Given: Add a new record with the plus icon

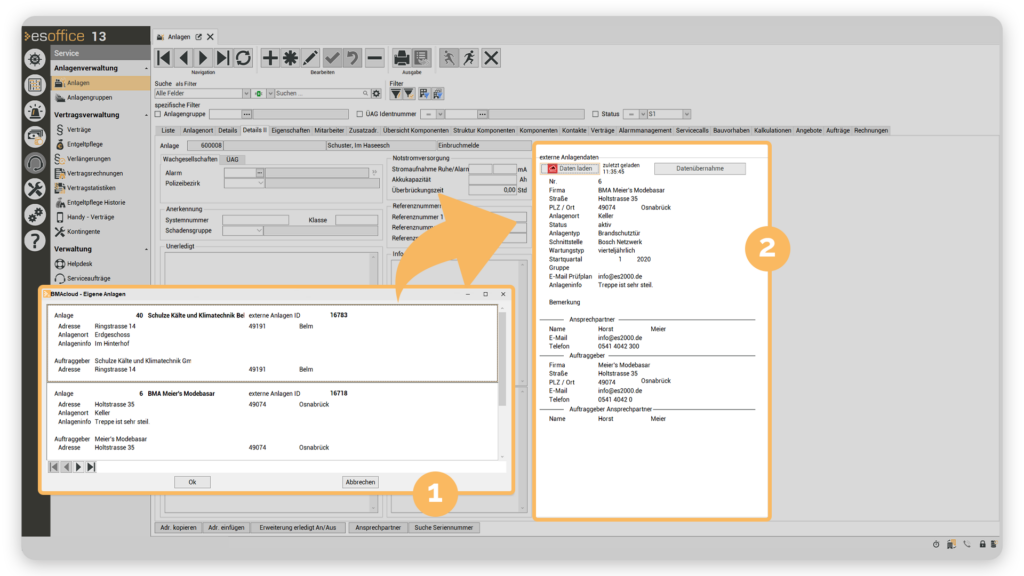Looking at the screenshot, I should [270, 58].
